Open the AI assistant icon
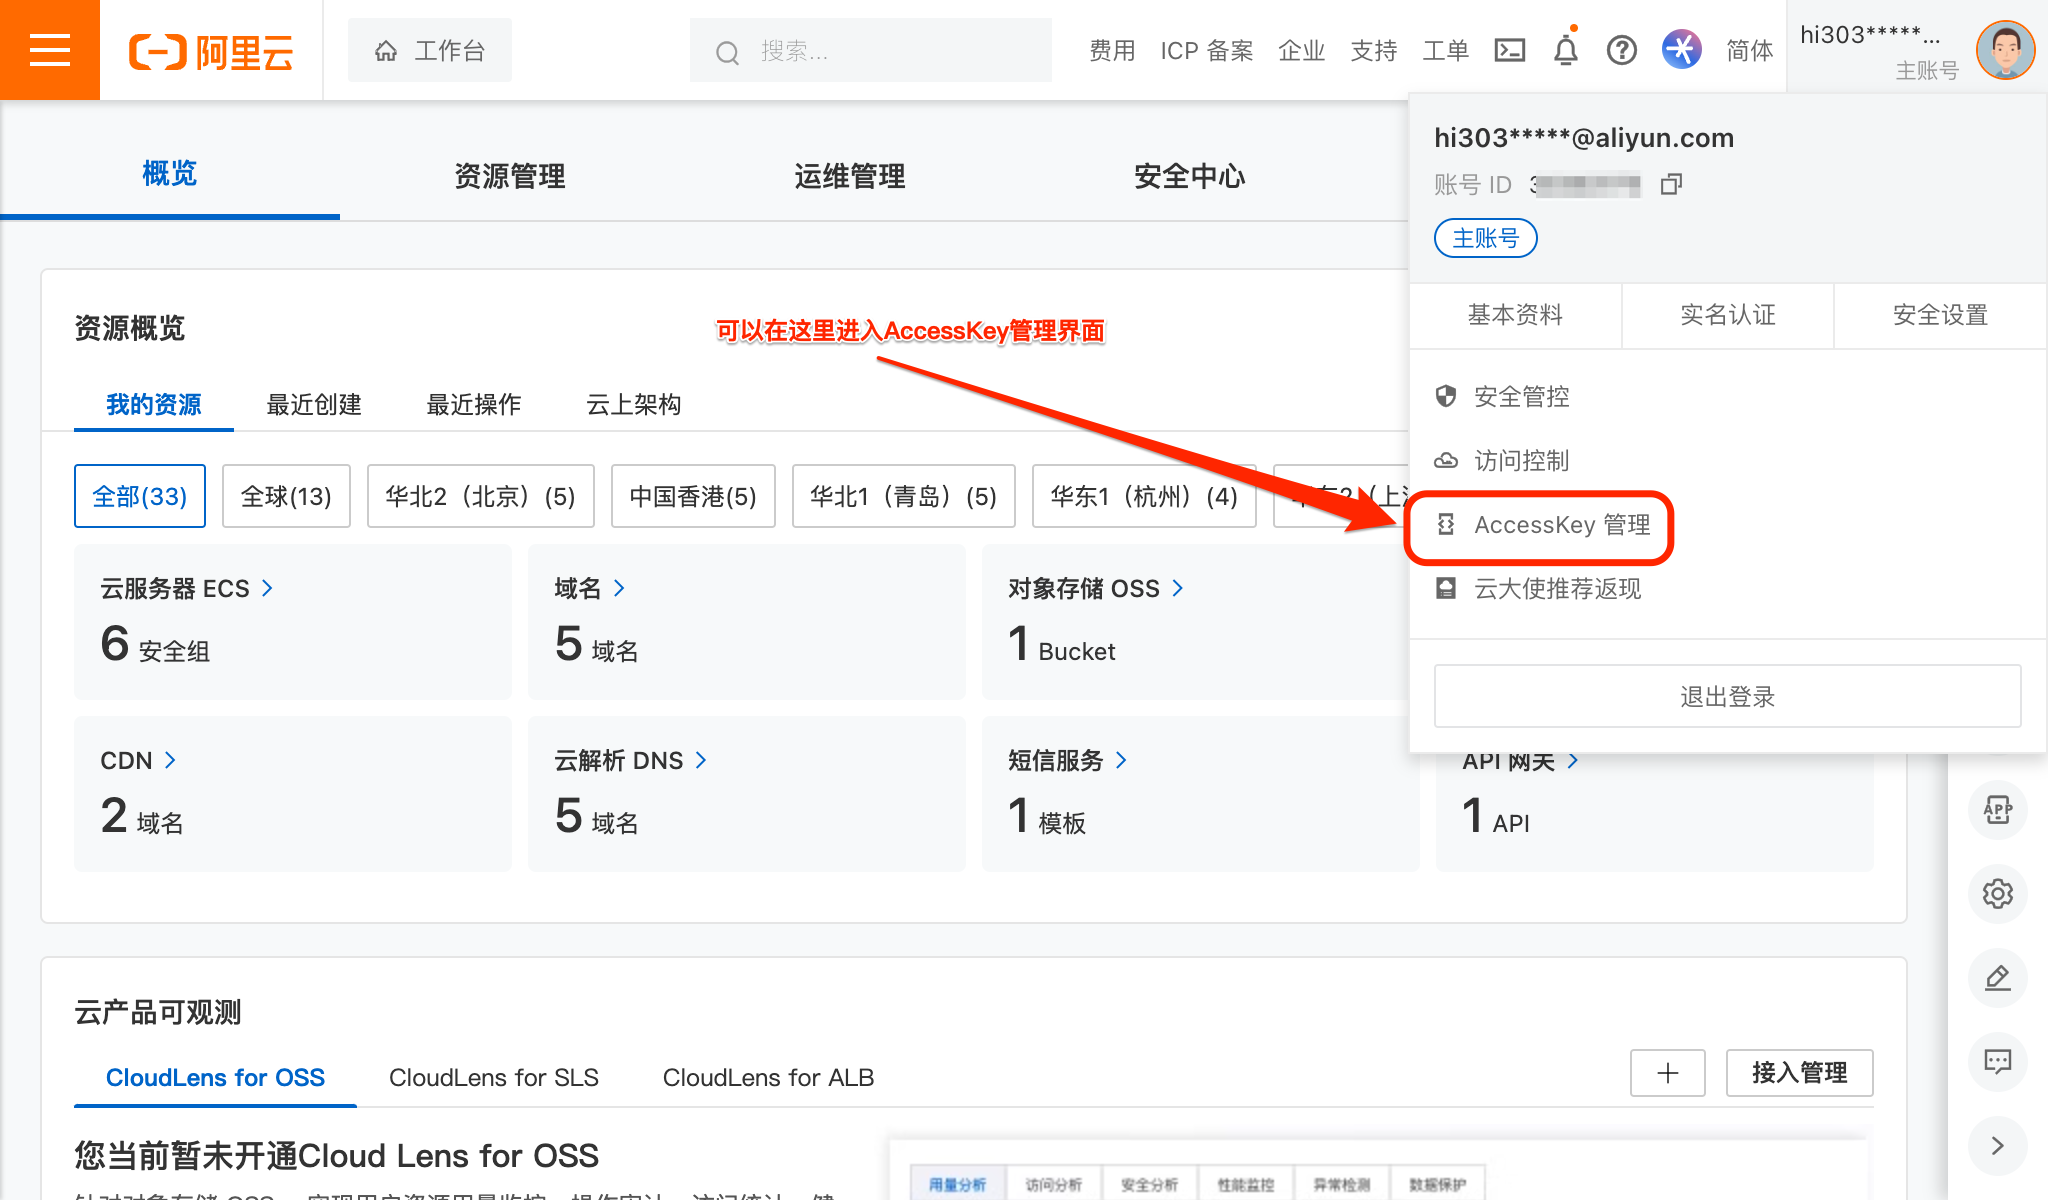Viewport: 2048px width, 1200px height. point(1682,49)
